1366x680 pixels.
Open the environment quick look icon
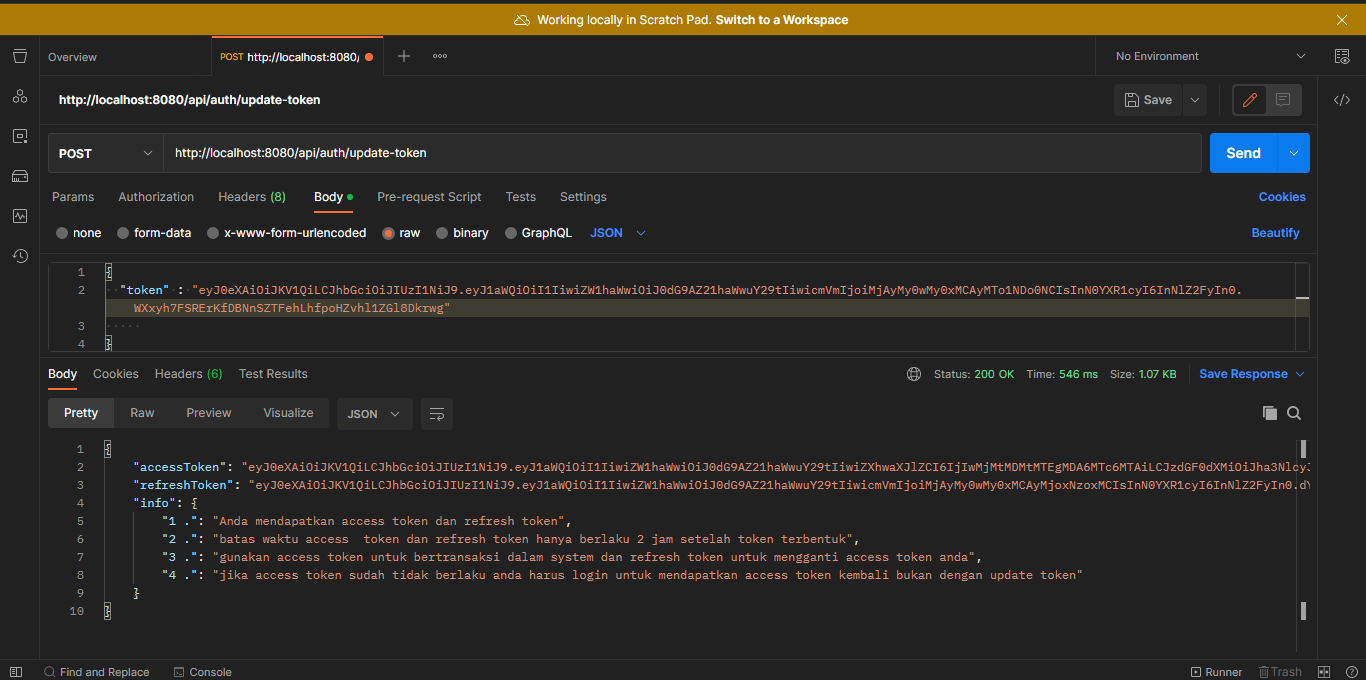click(1342, 56)
